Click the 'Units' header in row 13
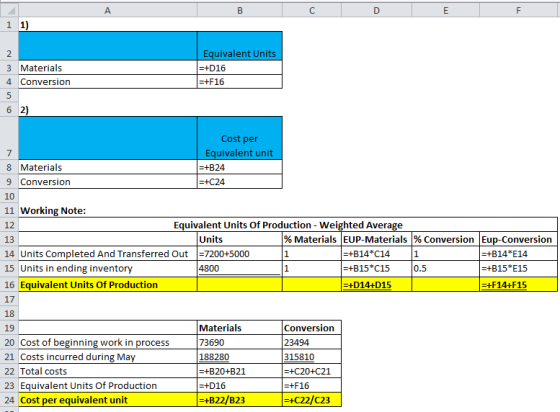 point(240,239)
